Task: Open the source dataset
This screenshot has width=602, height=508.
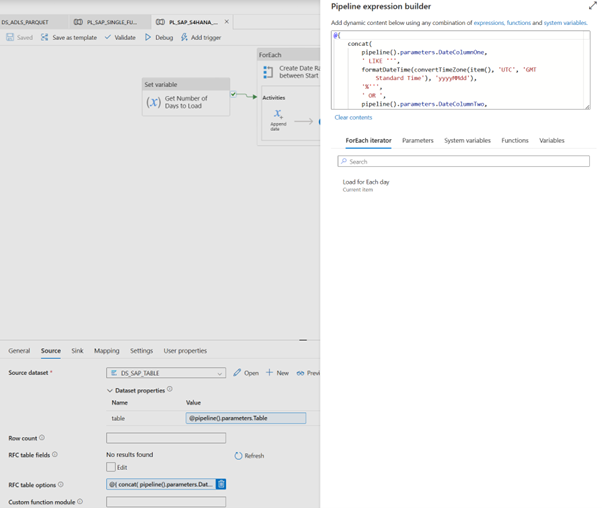Action: pos(246,373)
